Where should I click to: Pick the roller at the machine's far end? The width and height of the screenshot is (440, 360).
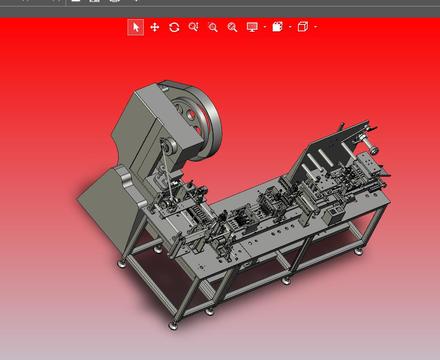tap(369, 144)
